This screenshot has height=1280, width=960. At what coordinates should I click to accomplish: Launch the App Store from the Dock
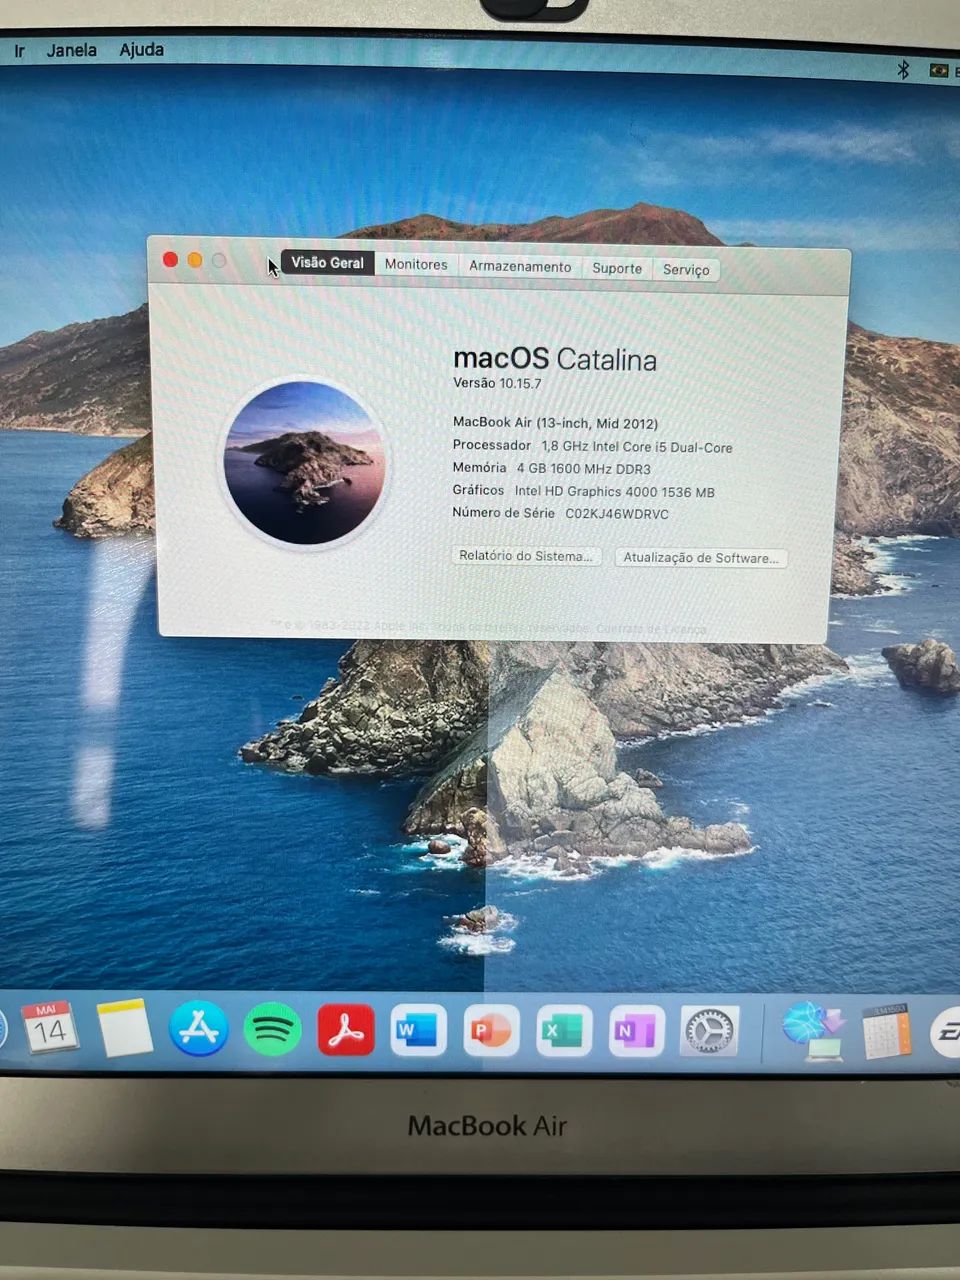coord(198,1029)
